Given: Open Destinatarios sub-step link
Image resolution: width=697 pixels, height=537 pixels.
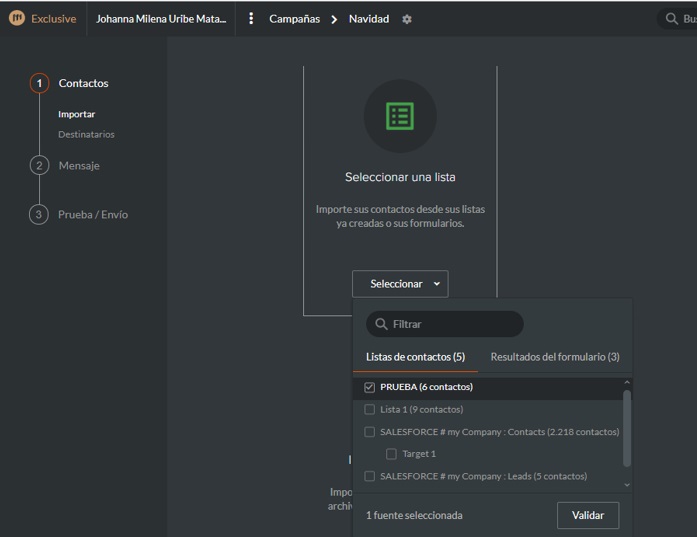Looking at the screenshot, I should click(x=86, y=134).
